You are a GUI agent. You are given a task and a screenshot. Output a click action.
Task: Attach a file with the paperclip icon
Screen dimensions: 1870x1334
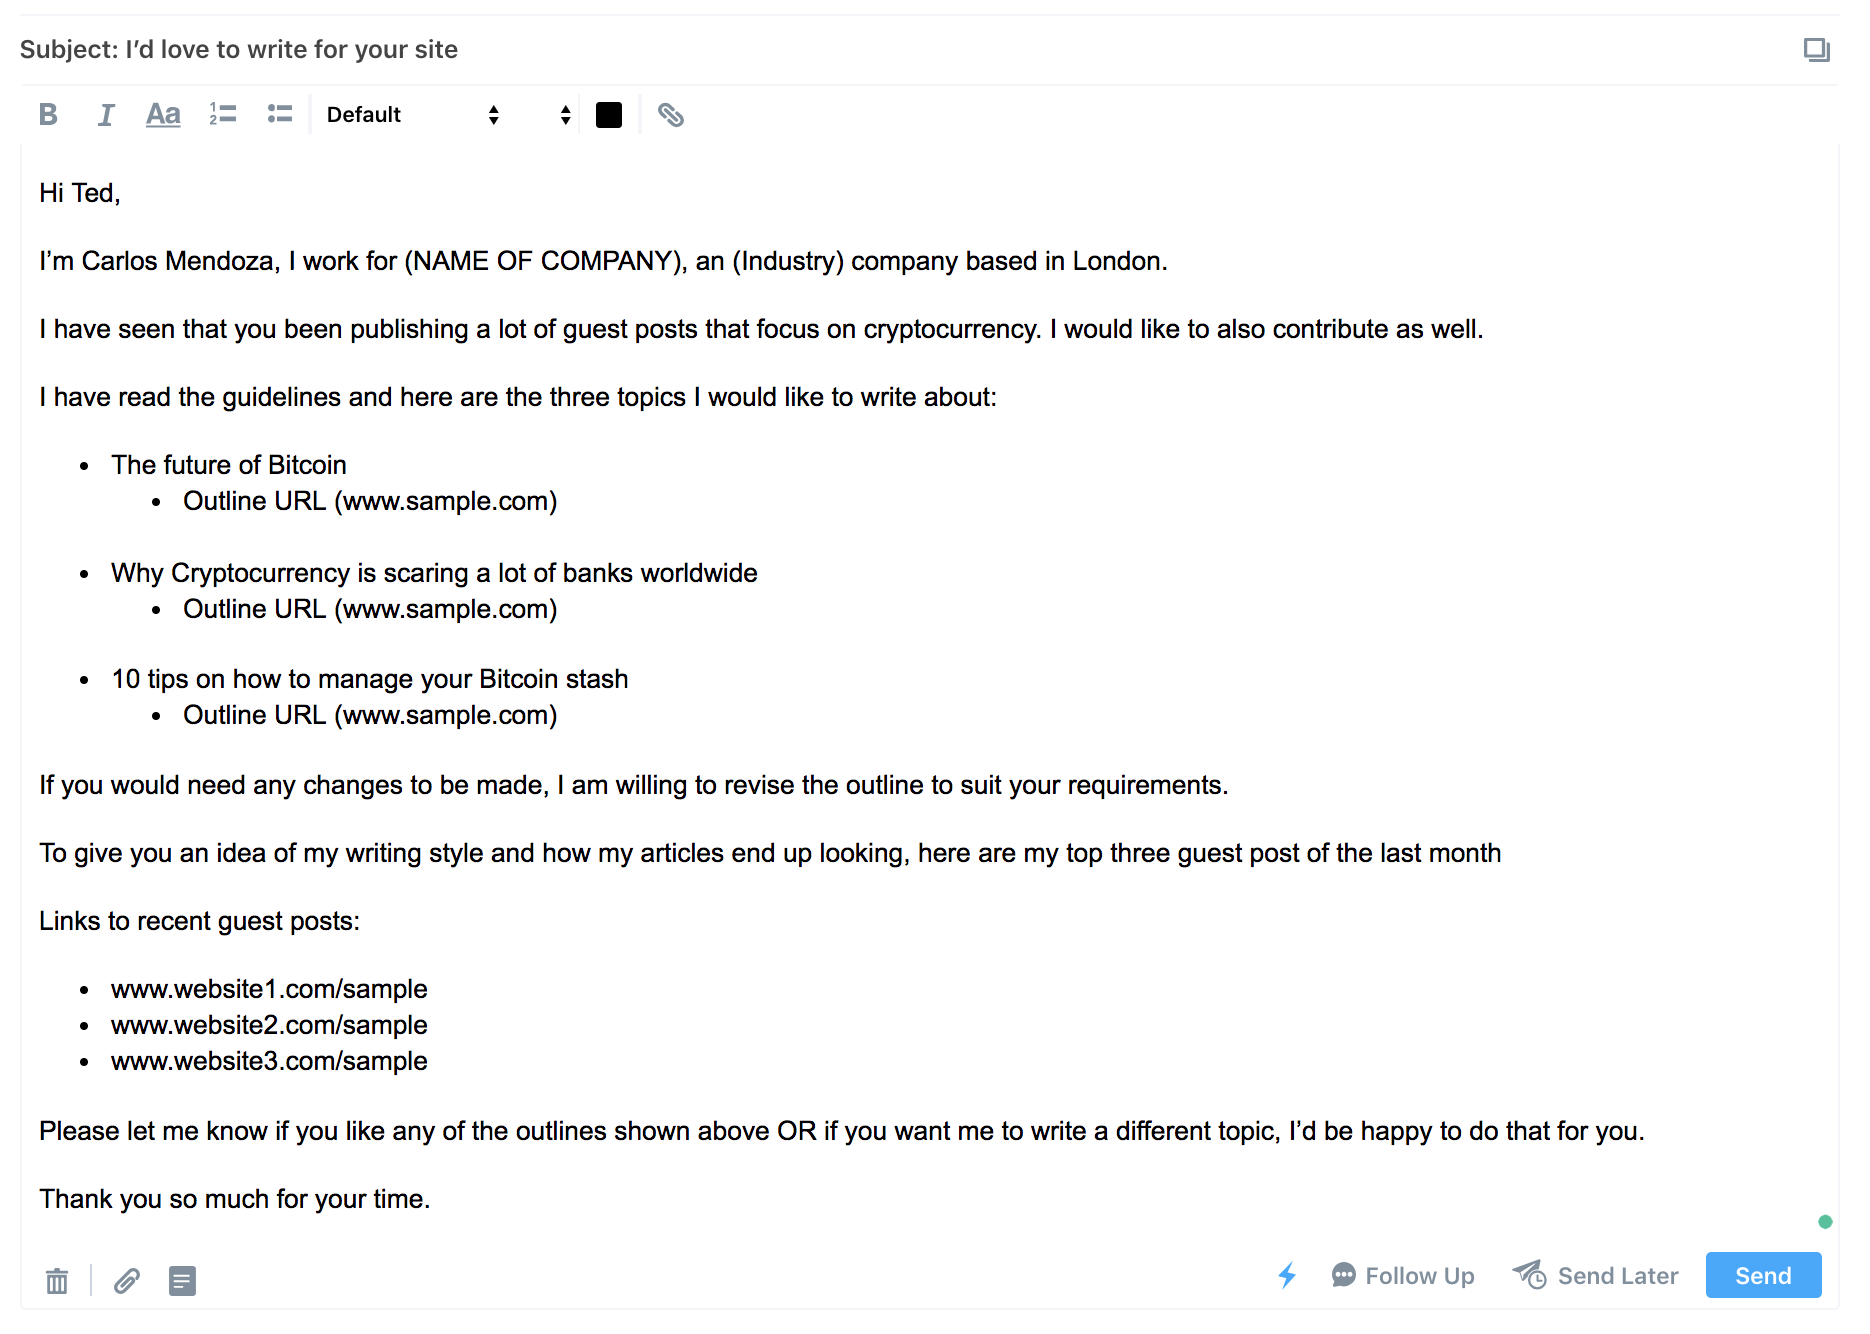(127, 1280)
